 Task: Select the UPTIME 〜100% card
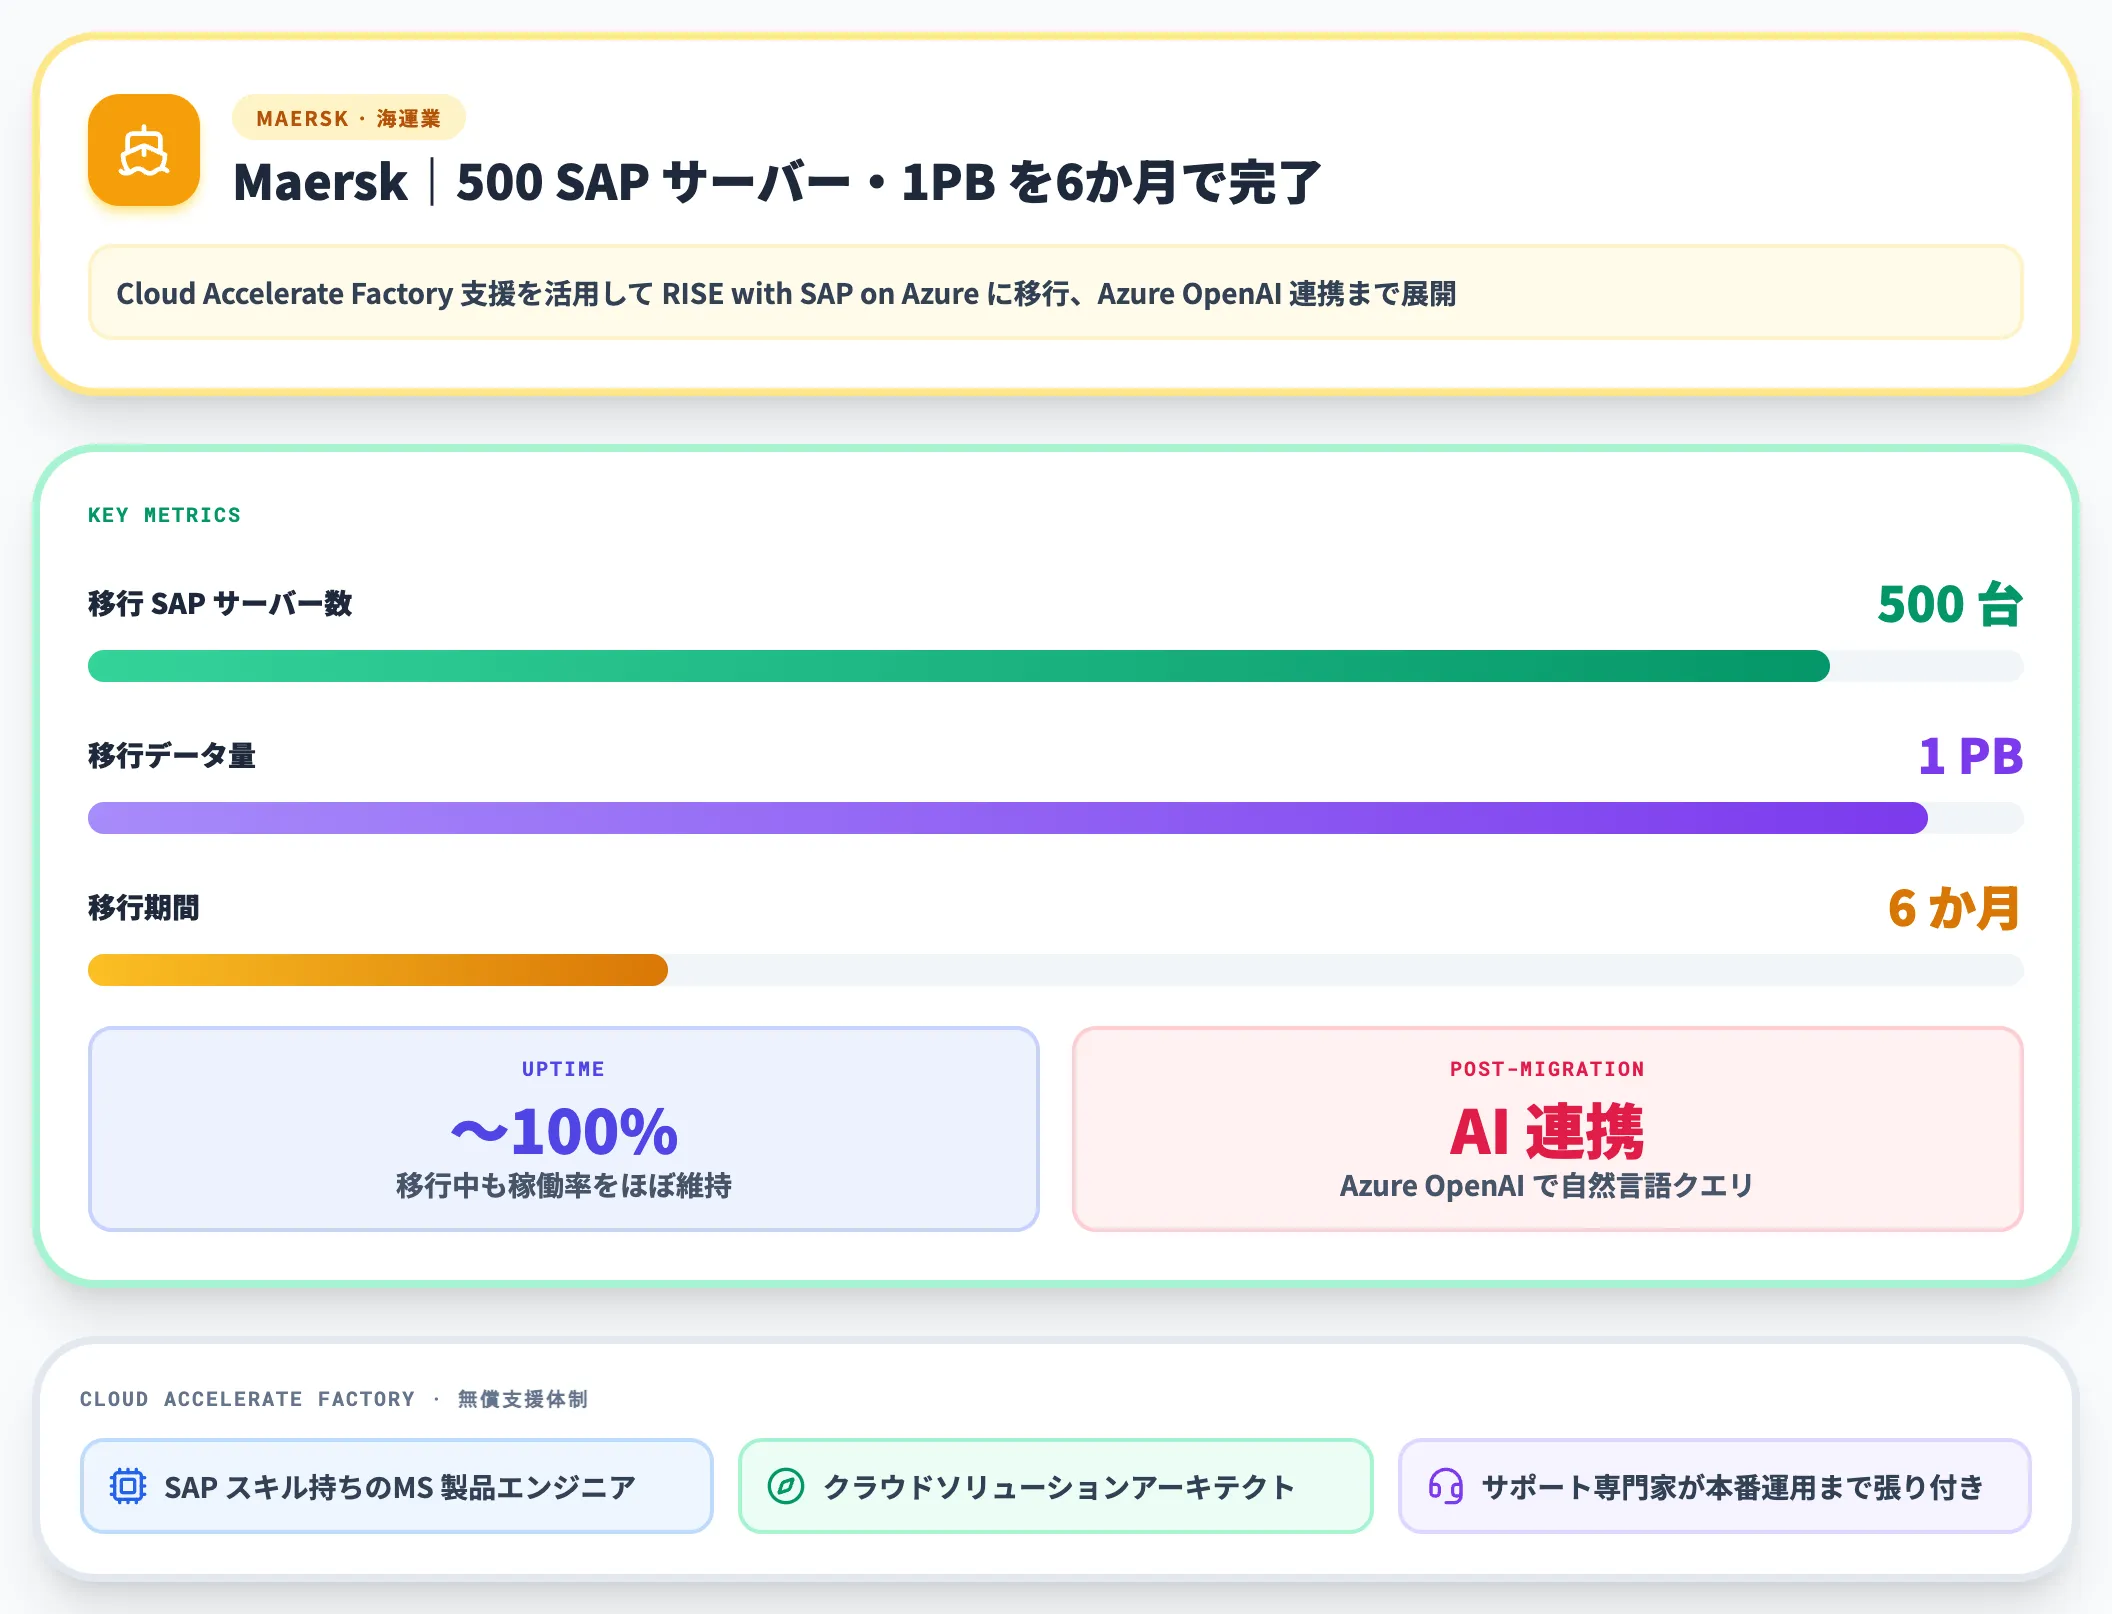(564, 1129)
